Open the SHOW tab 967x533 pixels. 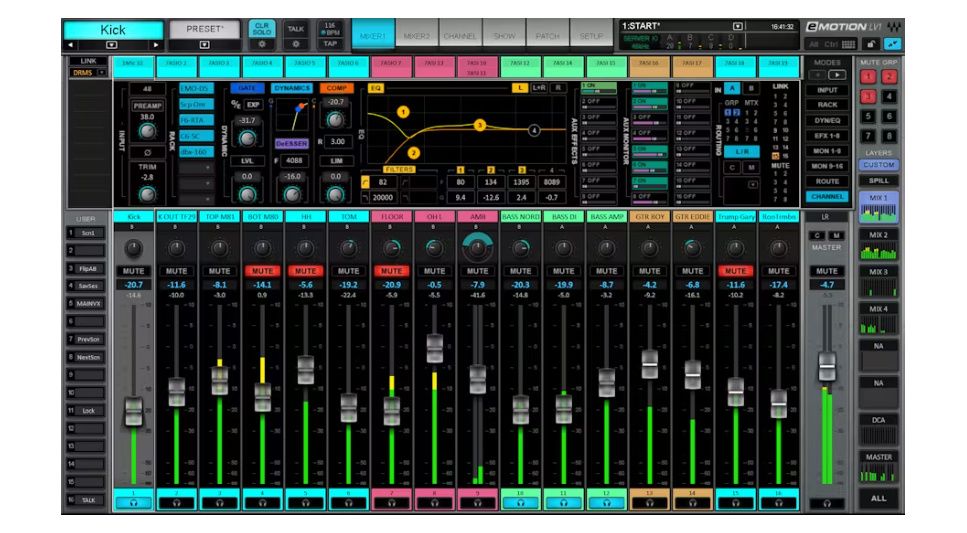pyautogui.click(x=504, y=35)
